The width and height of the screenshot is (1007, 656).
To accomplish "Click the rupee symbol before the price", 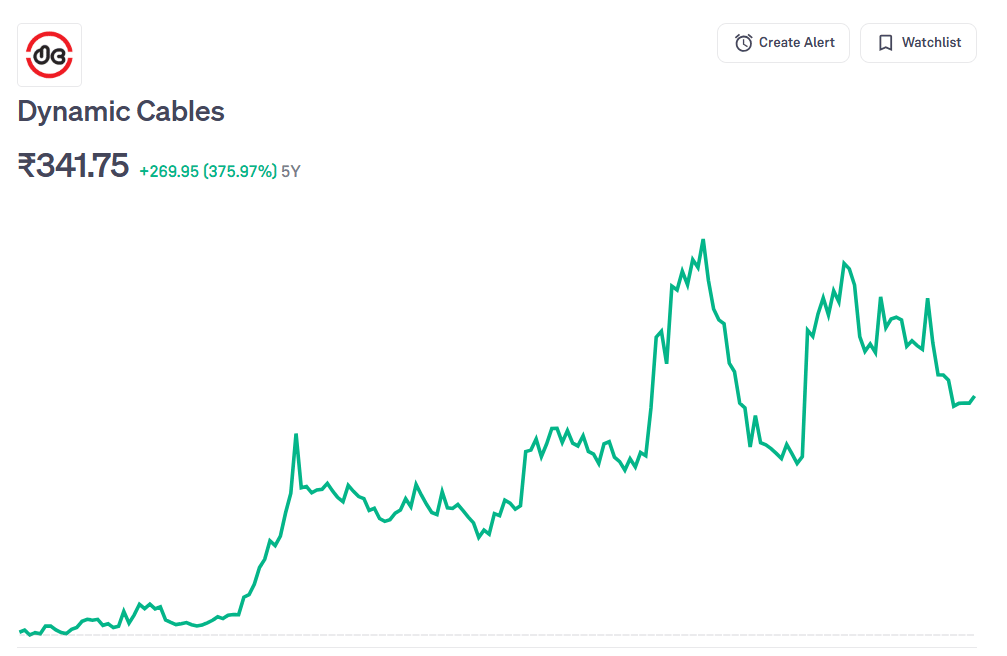I will (x=27, y=165).
